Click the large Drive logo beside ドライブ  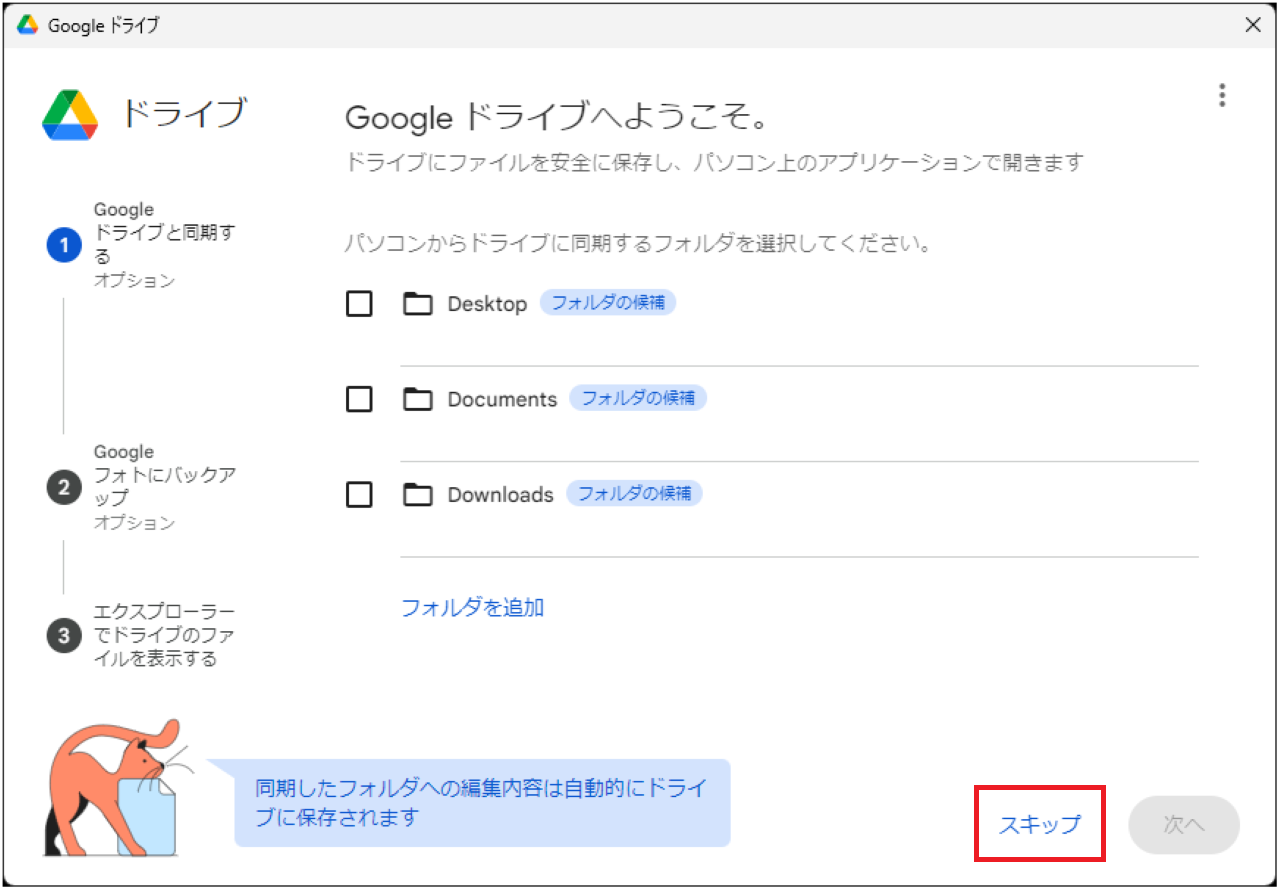[x=70, y=115]
